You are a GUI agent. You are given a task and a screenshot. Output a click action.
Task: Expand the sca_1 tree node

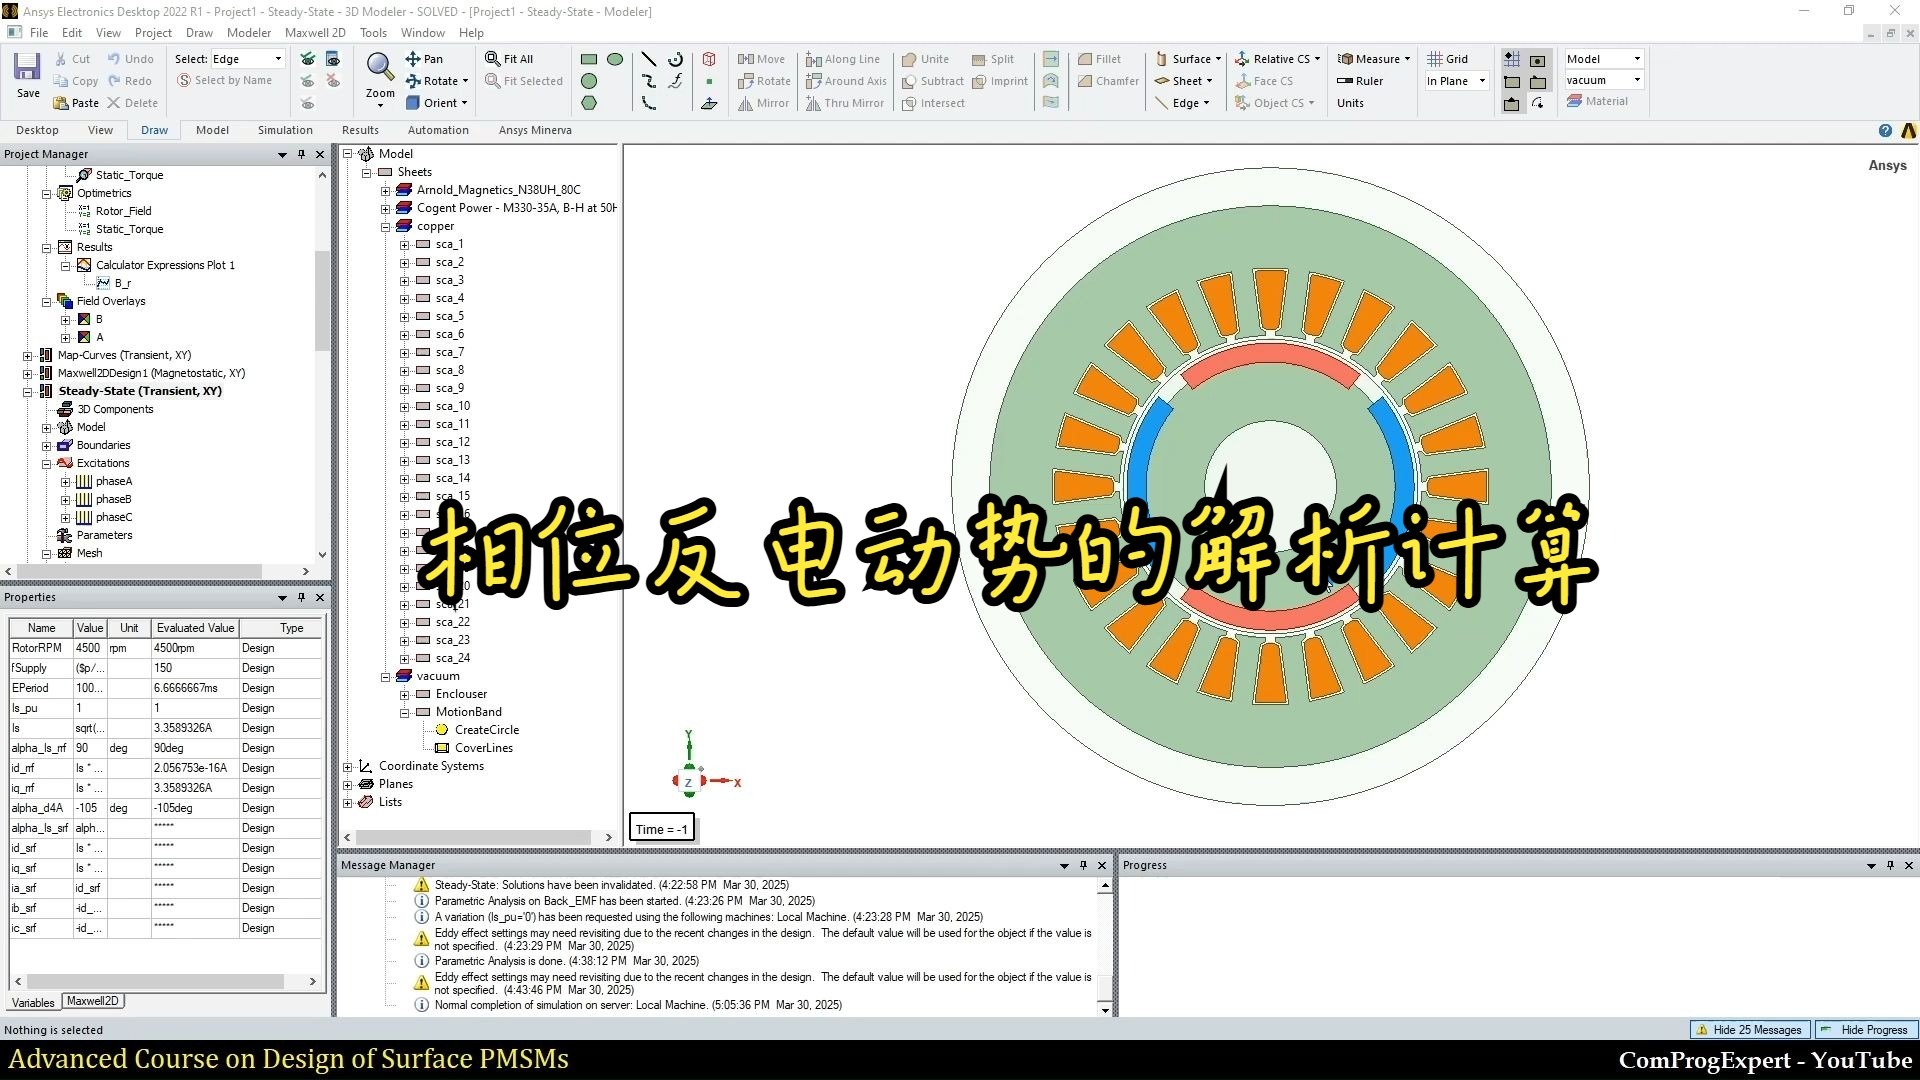tap(404, 245)
